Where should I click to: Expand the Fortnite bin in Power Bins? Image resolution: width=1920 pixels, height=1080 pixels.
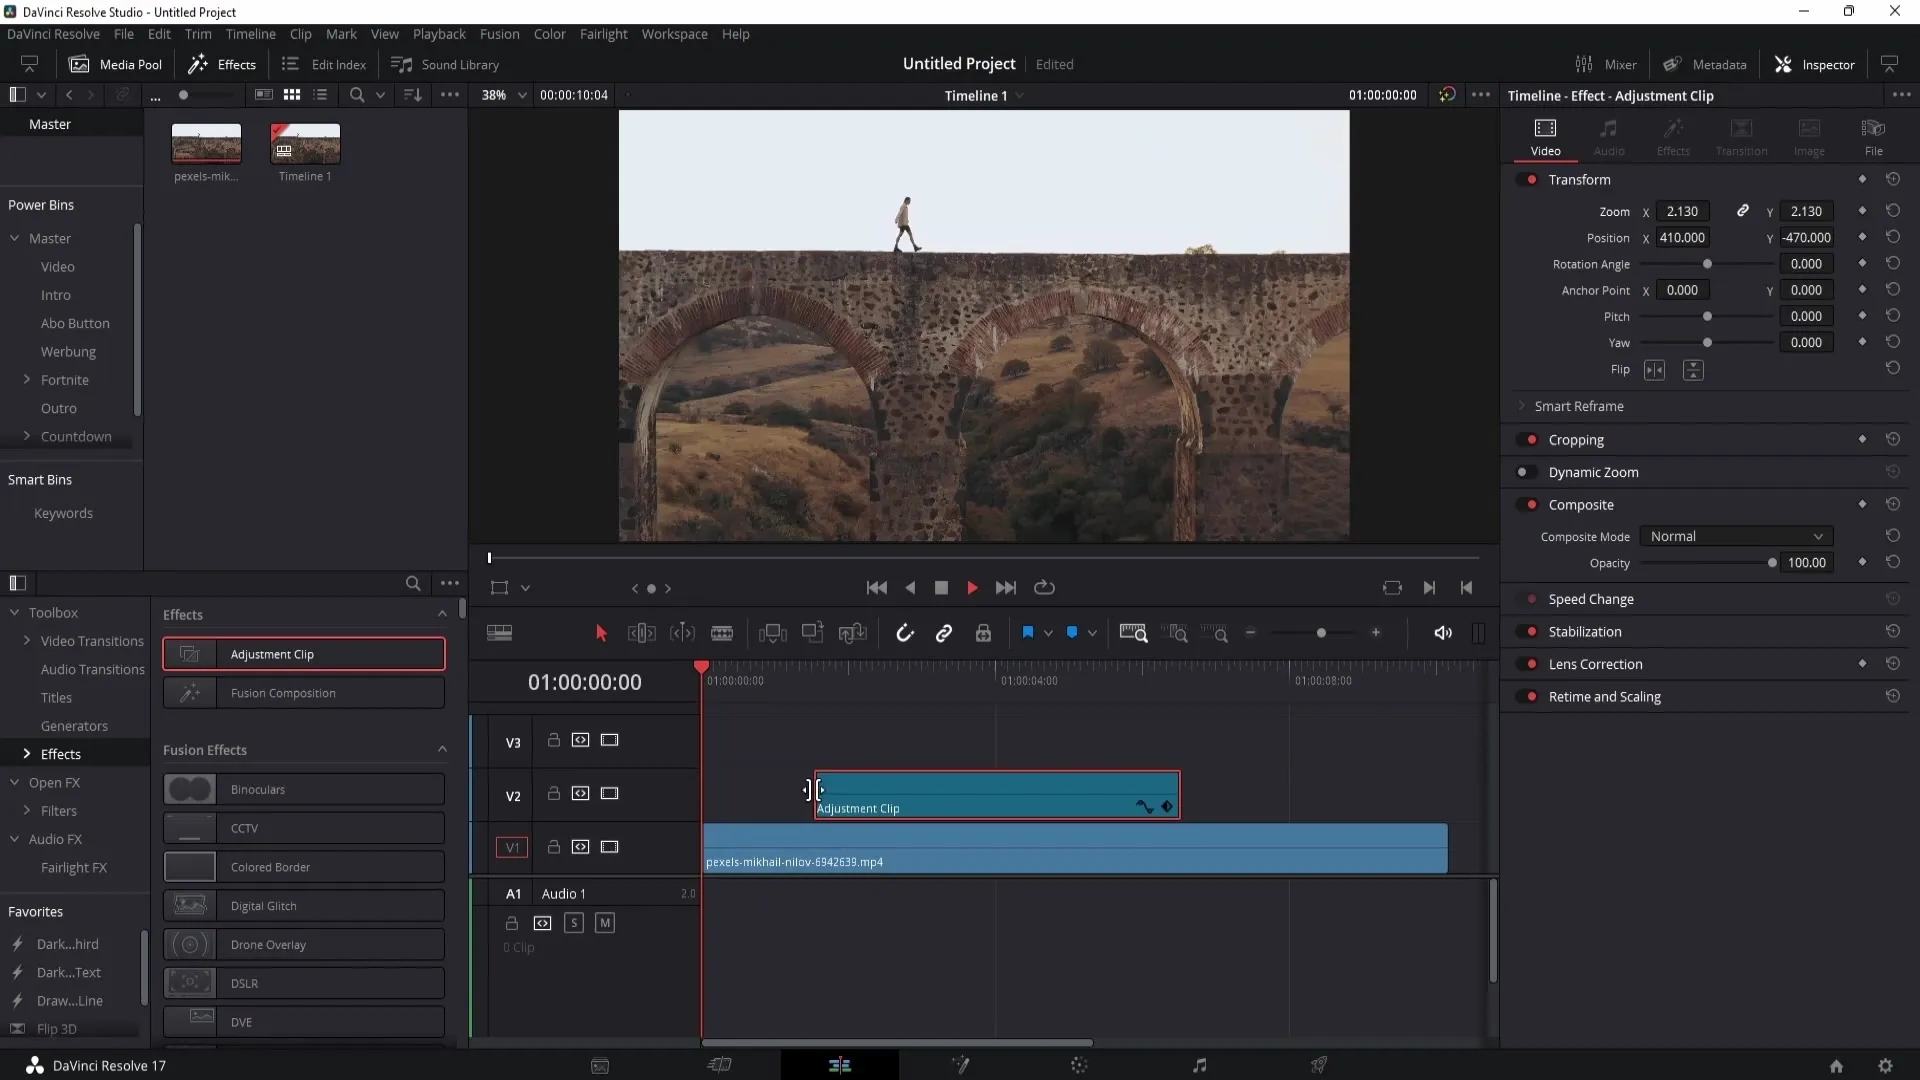point(26,380)
